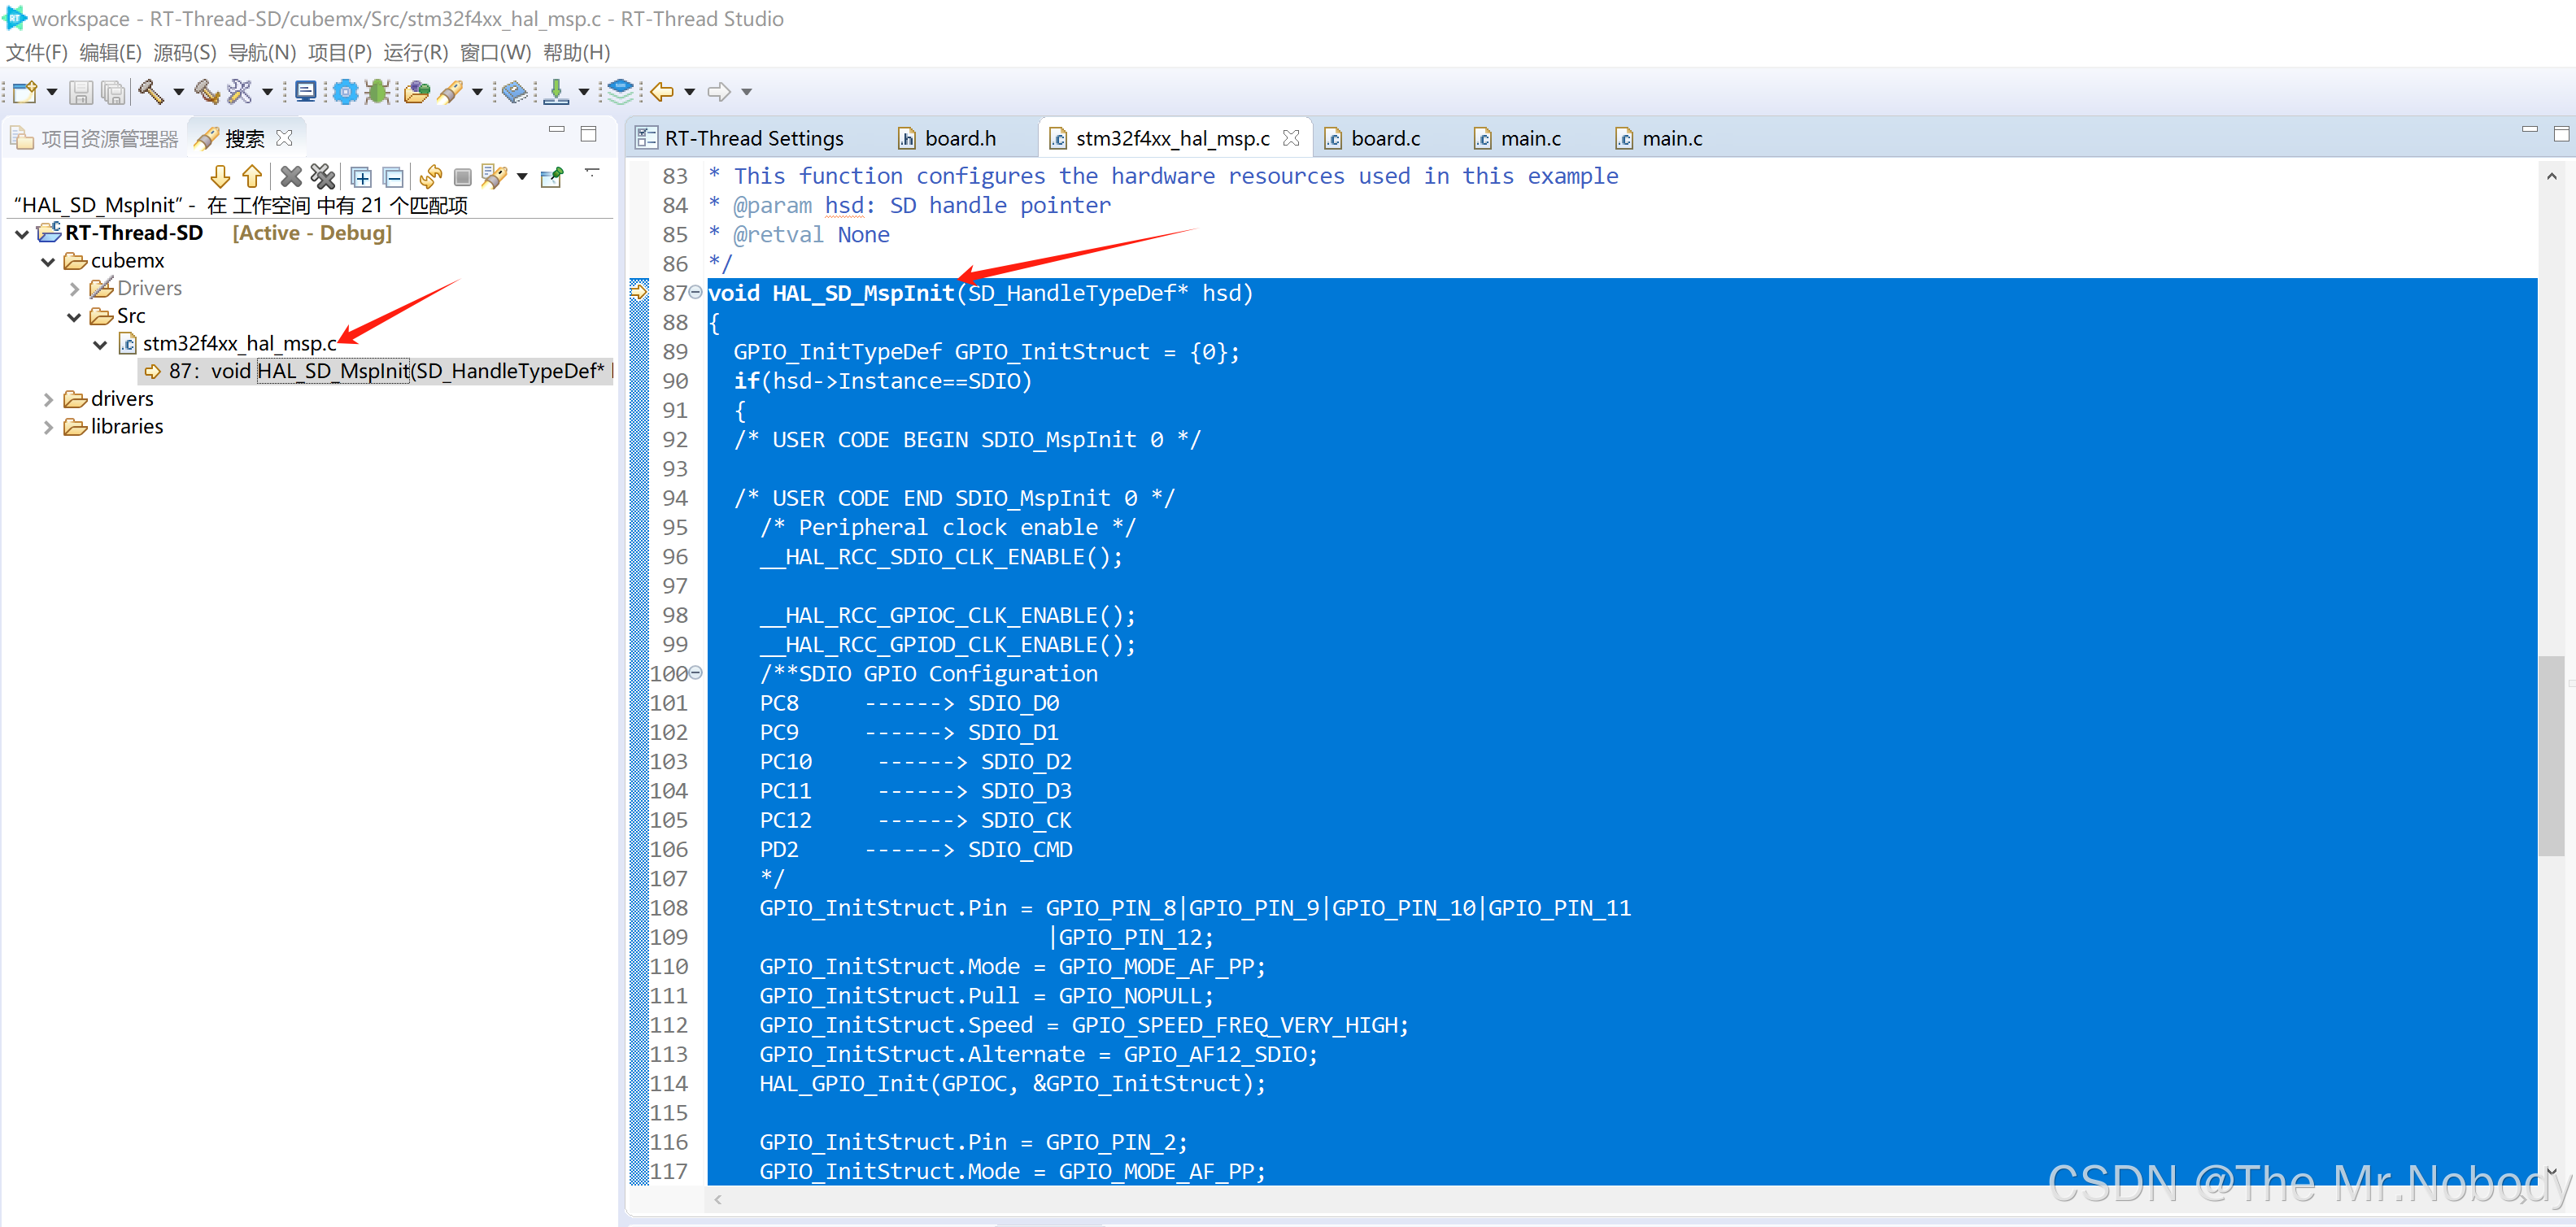Click the Build hammer icon
2576x1227 pixels.
click(x=150, y=92)
